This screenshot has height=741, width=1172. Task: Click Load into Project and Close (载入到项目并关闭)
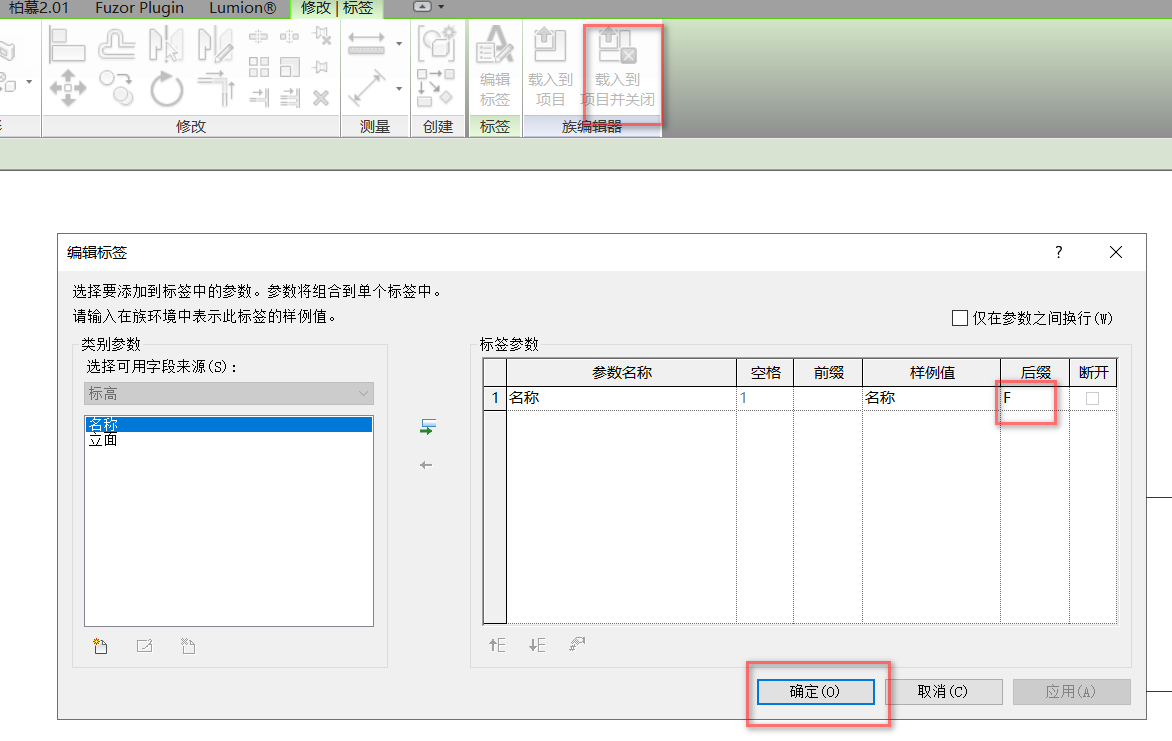617,66
